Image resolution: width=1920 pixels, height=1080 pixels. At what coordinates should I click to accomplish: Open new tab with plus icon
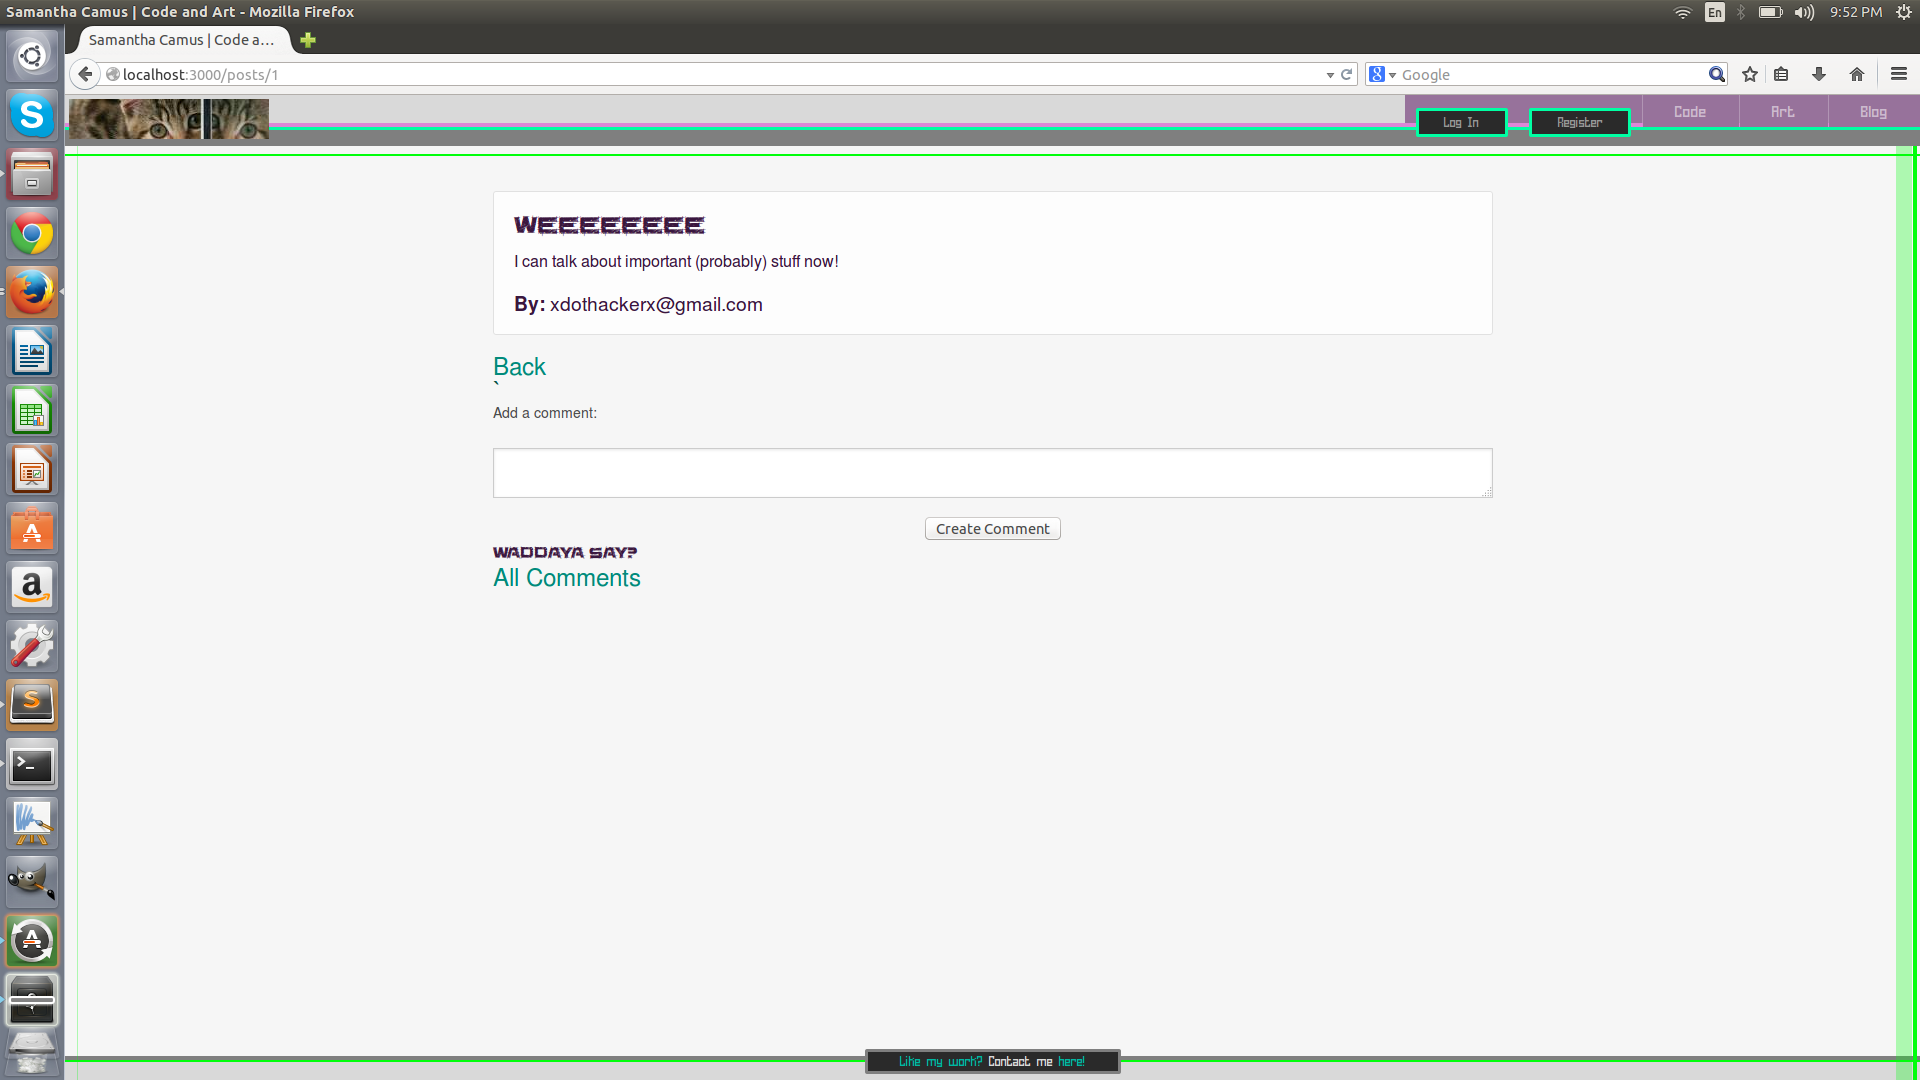pyautogui.click(x=308, y=40)
